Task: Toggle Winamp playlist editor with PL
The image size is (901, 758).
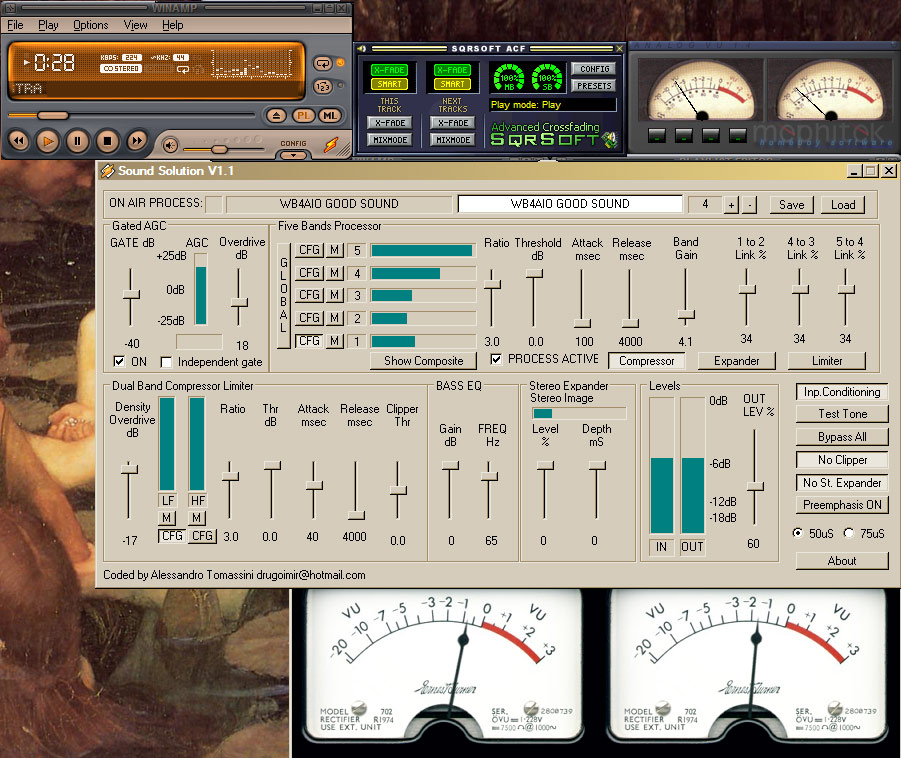Action: coord(303,116)
